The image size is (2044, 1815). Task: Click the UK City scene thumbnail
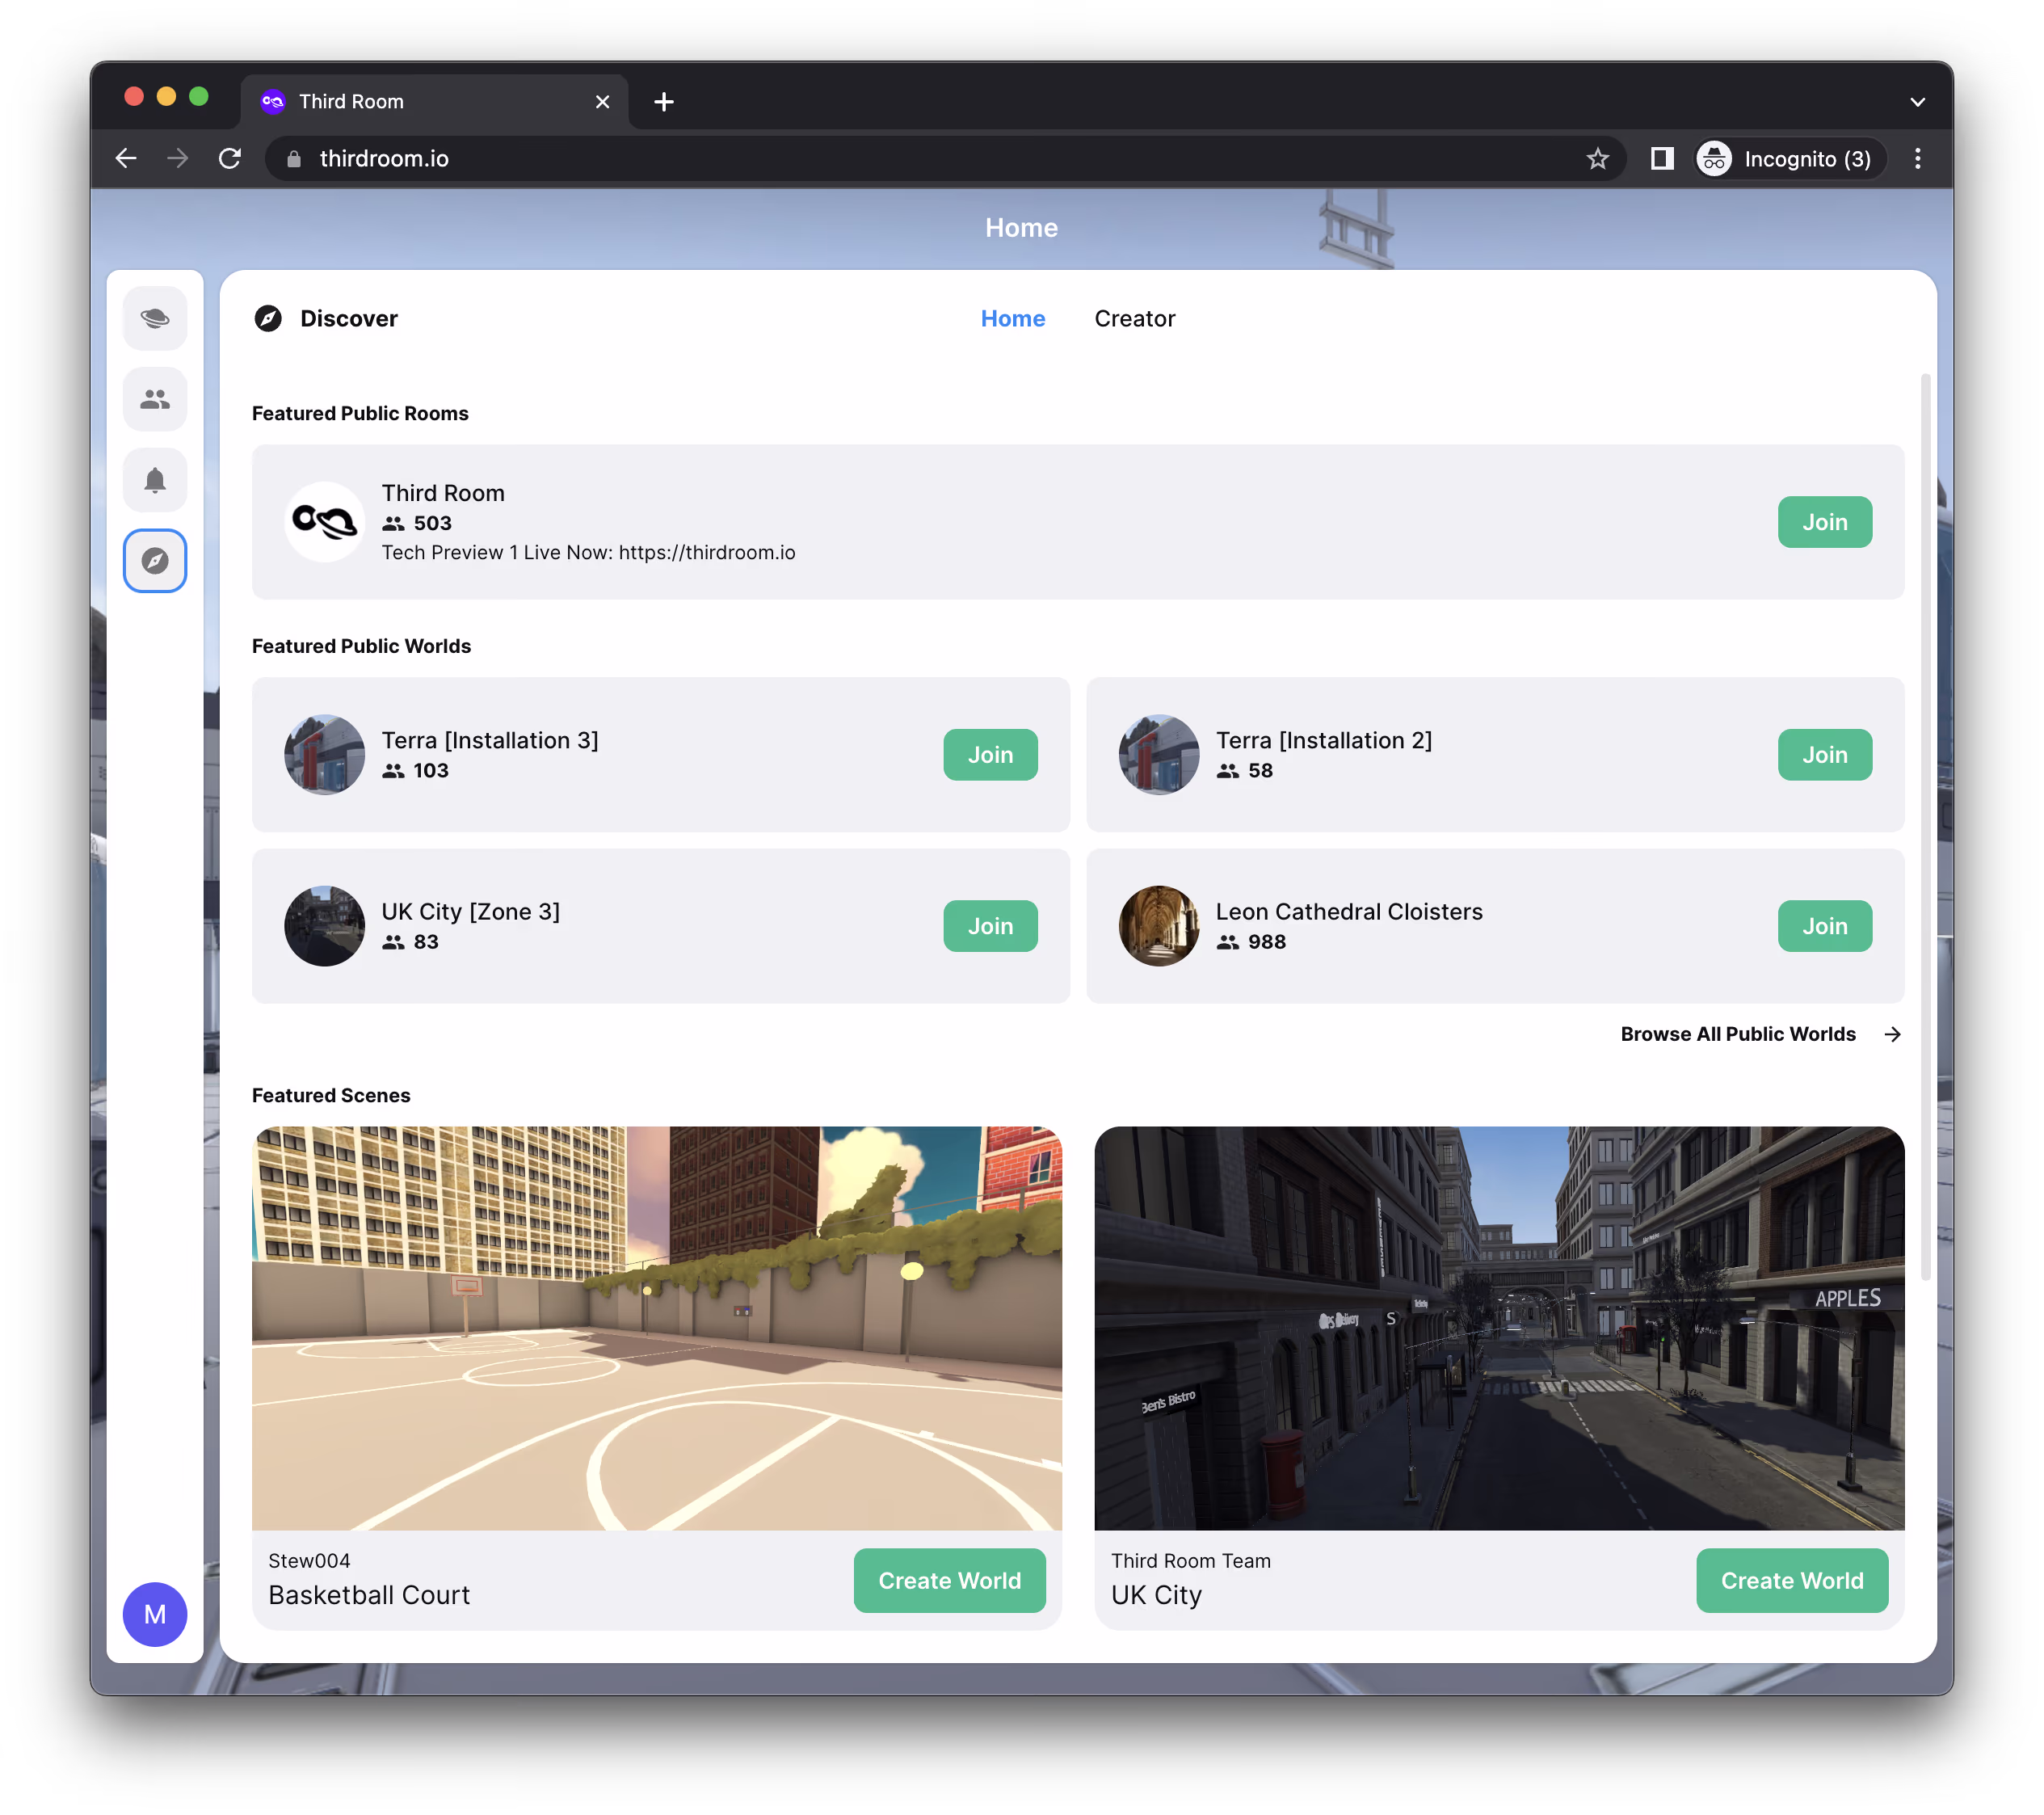tap(1498, 1328)
